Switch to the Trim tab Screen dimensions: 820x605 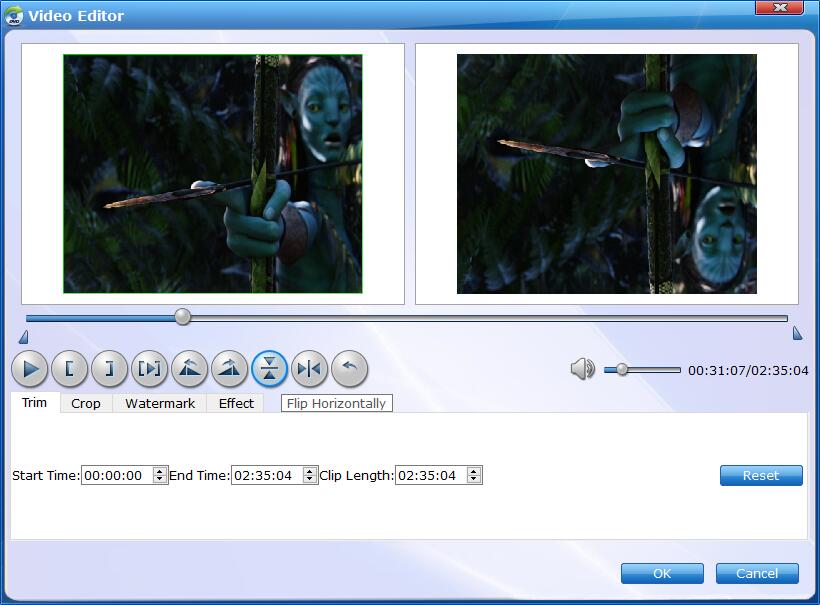pos(35,403)
